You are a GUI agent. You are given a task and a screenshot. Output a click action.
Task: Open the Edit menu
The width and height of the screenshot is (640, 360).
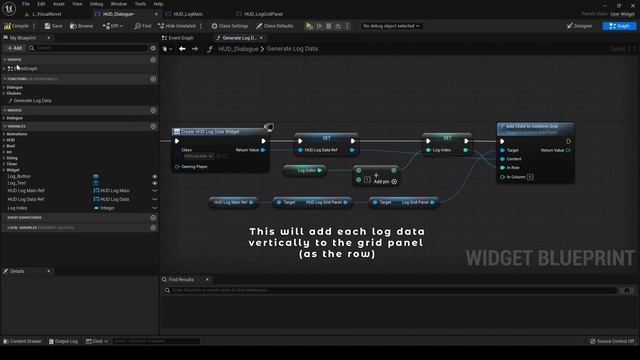41,4
